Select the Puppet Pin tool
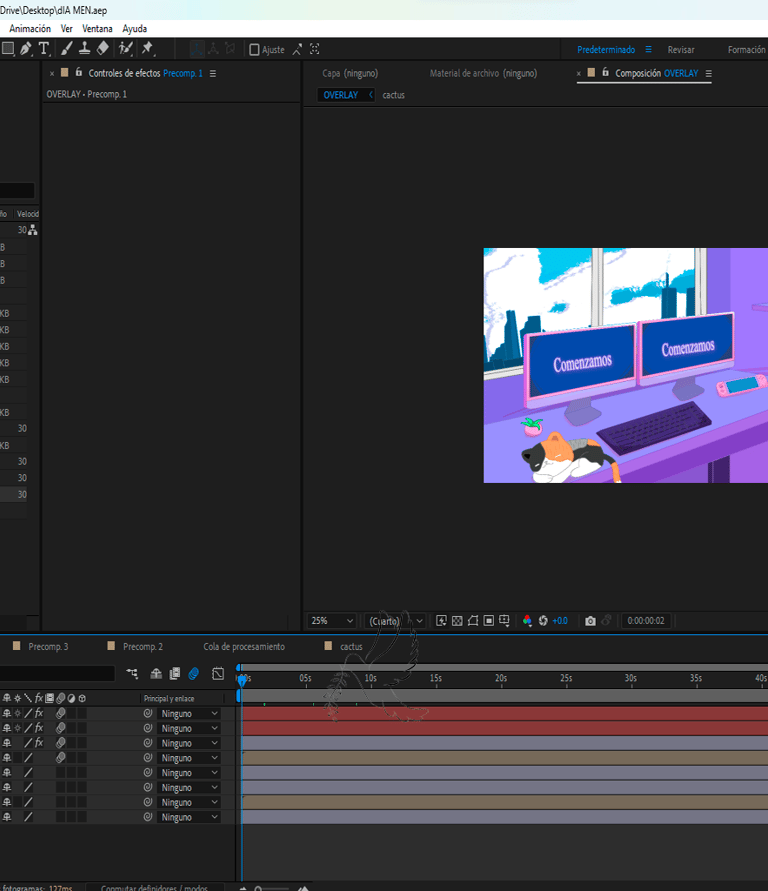768x891 pixels. tap(147, 49)
